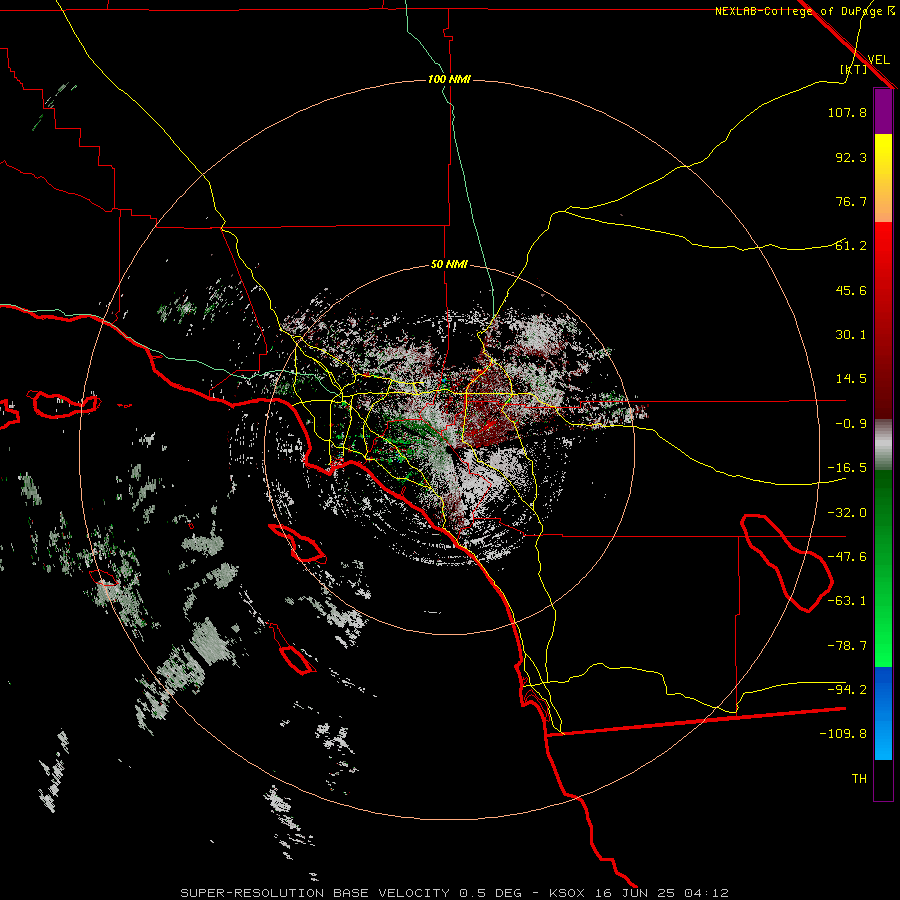This screenshot has width=900, height=900.
Task: Select the 30.1 scale value
Action: point(851,335)
